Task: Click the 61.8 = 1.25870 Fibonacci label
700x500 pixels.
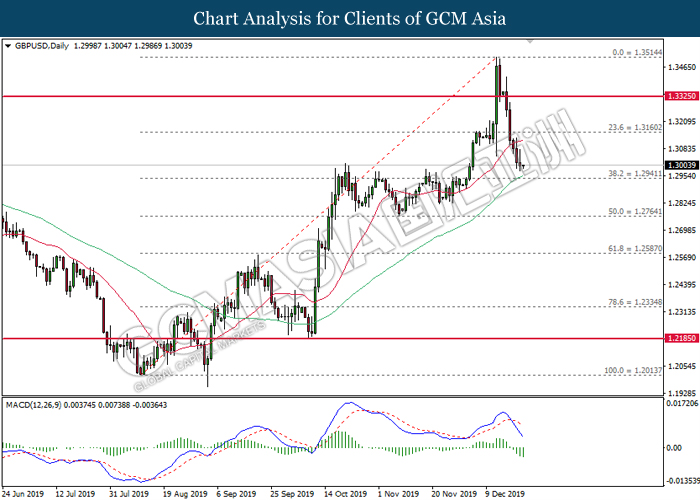Action: coord(635,249)
